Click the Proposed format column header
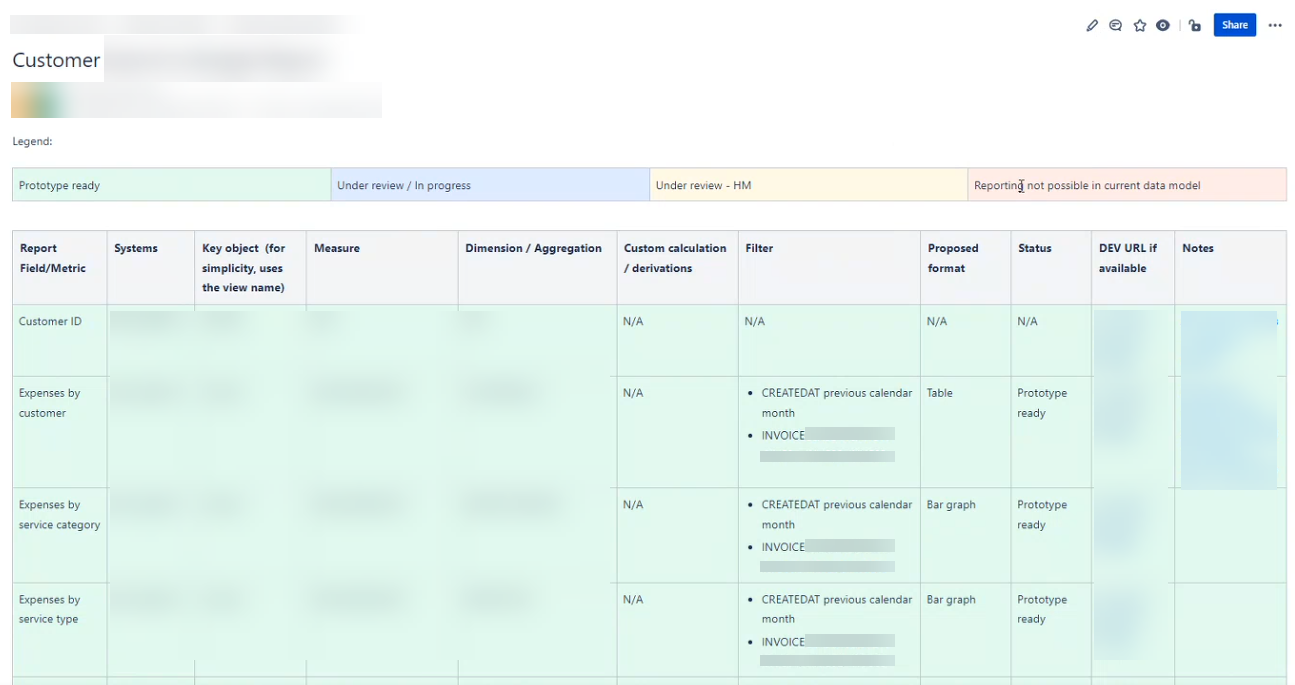The image size is (1295, 685). pos(953,258)
